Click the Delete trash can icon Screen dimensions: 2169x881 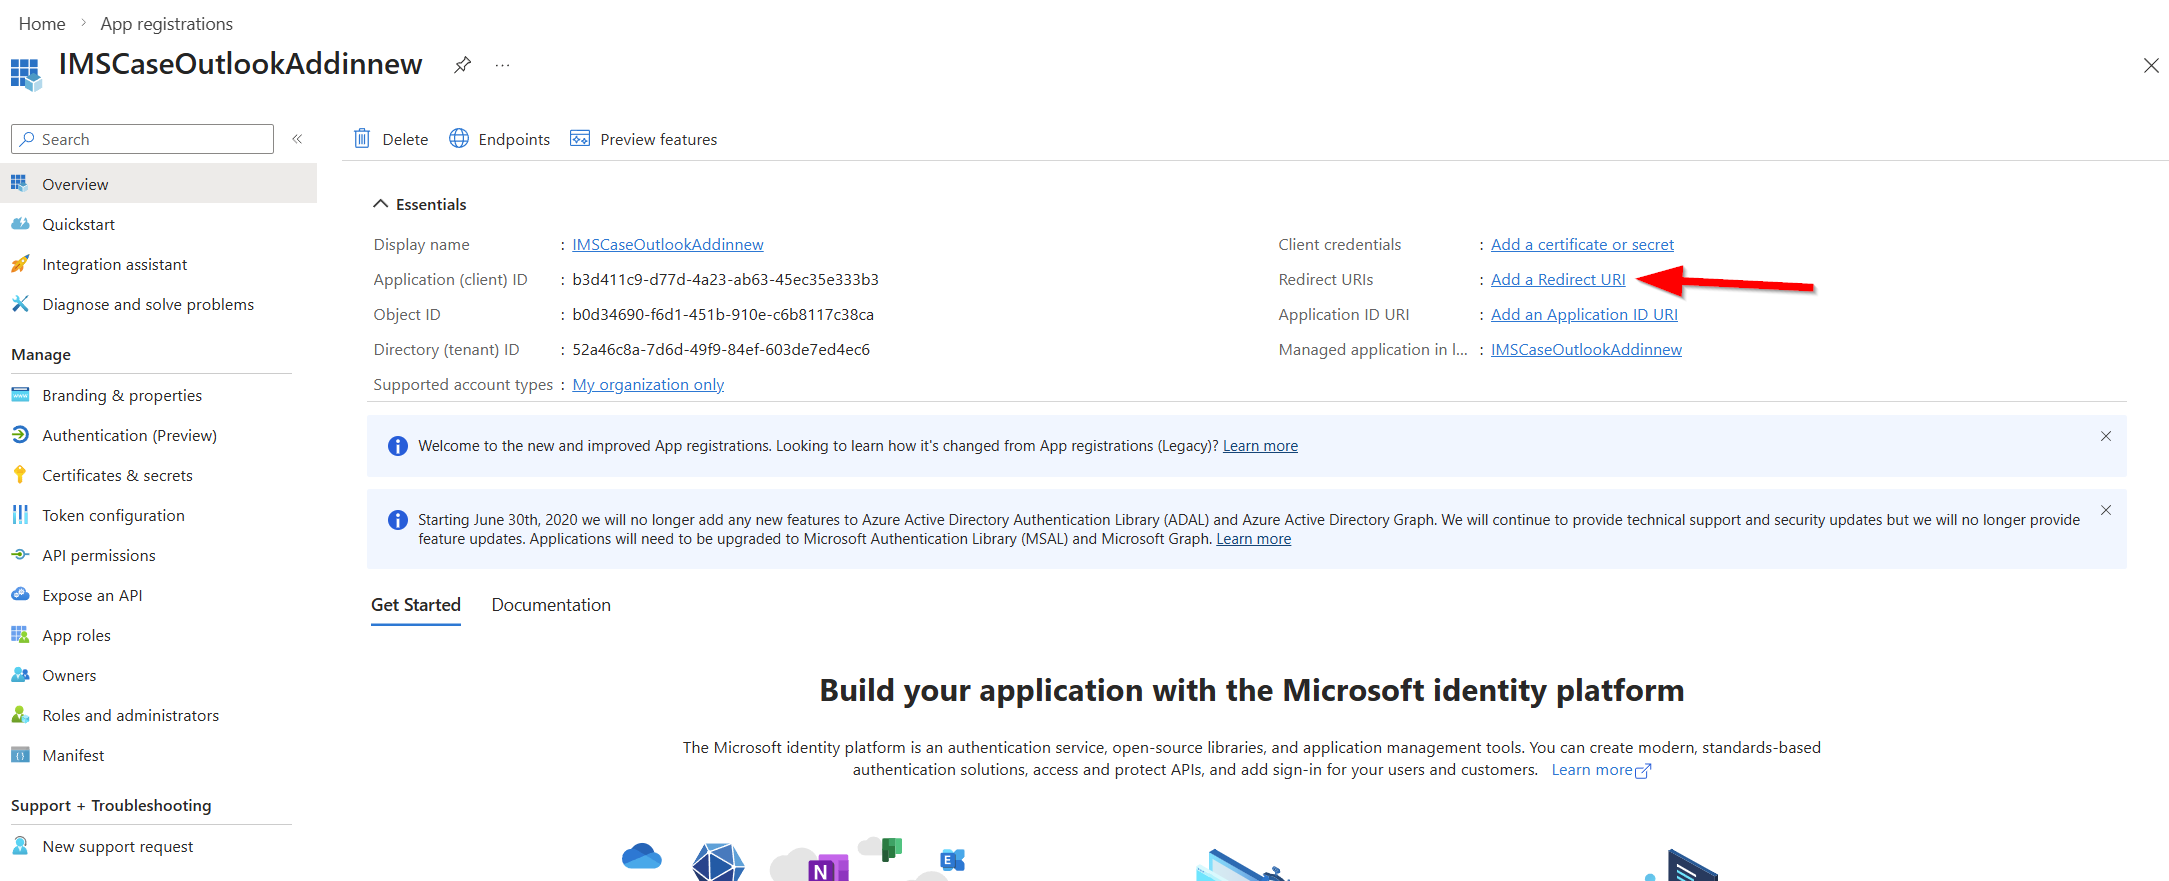(362, 139)
